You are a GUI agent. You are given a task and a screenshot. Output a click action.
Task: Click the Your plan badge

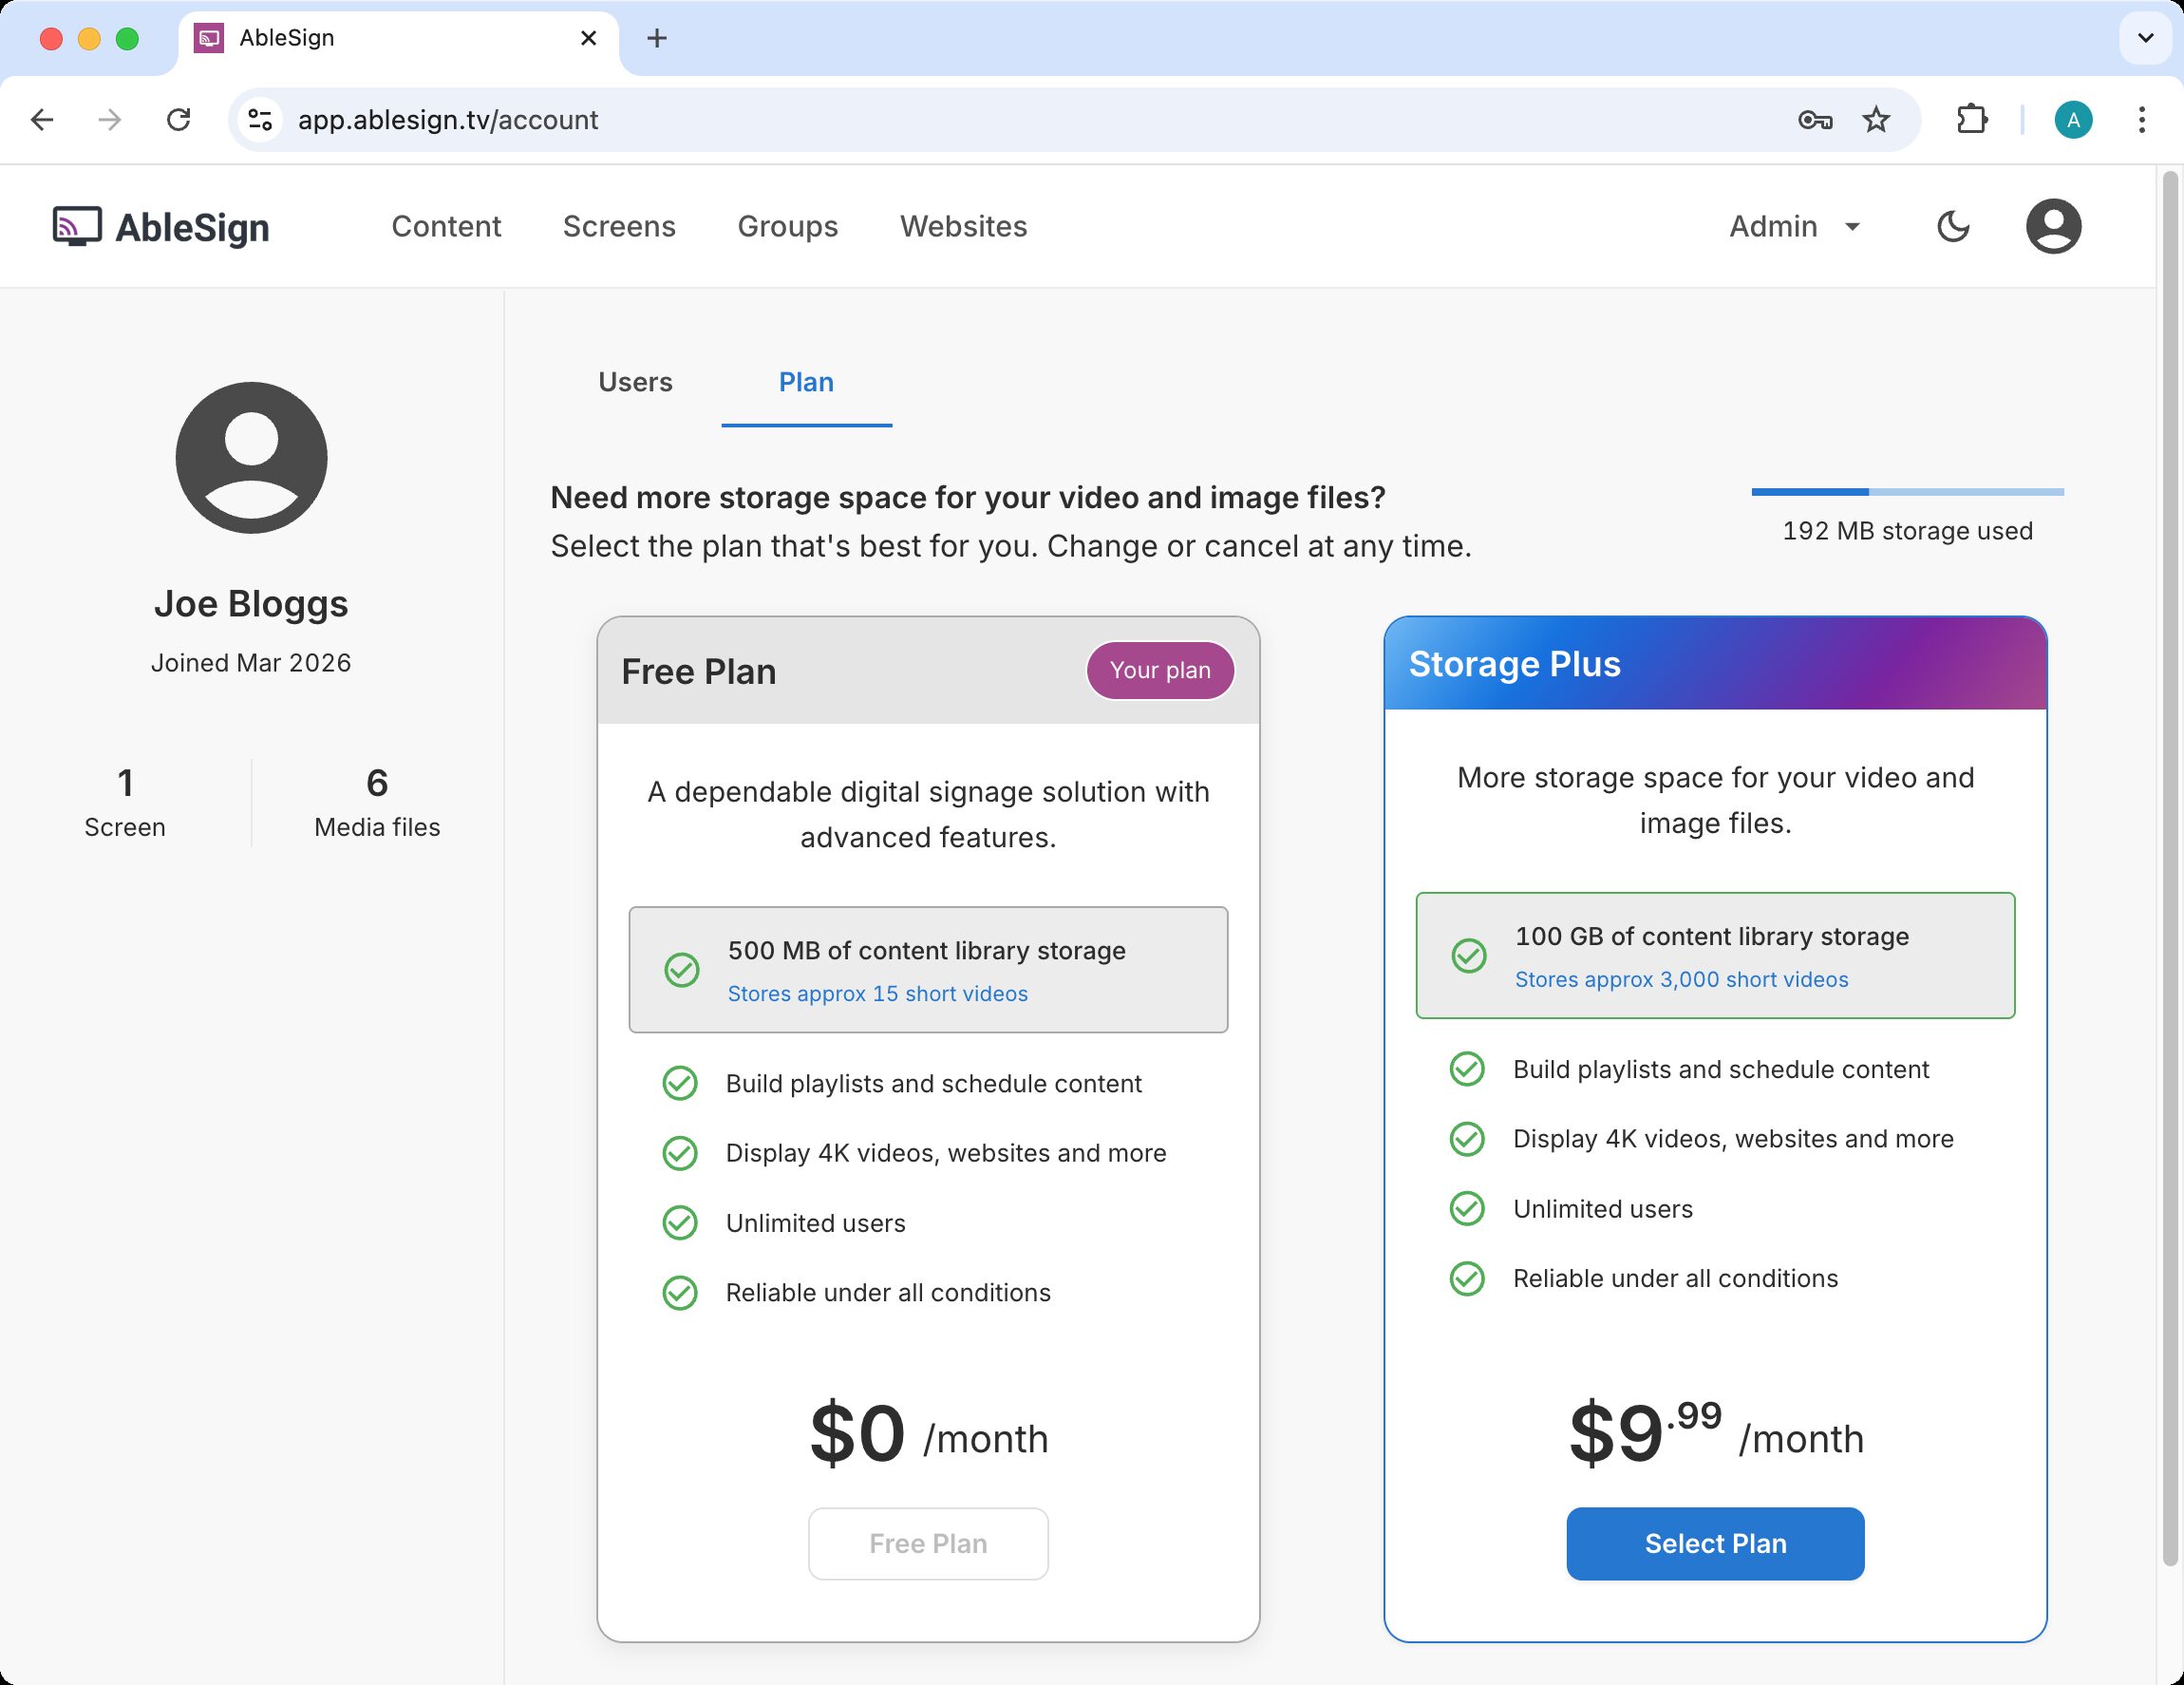pyautogui.click(x=1159, y=670)
